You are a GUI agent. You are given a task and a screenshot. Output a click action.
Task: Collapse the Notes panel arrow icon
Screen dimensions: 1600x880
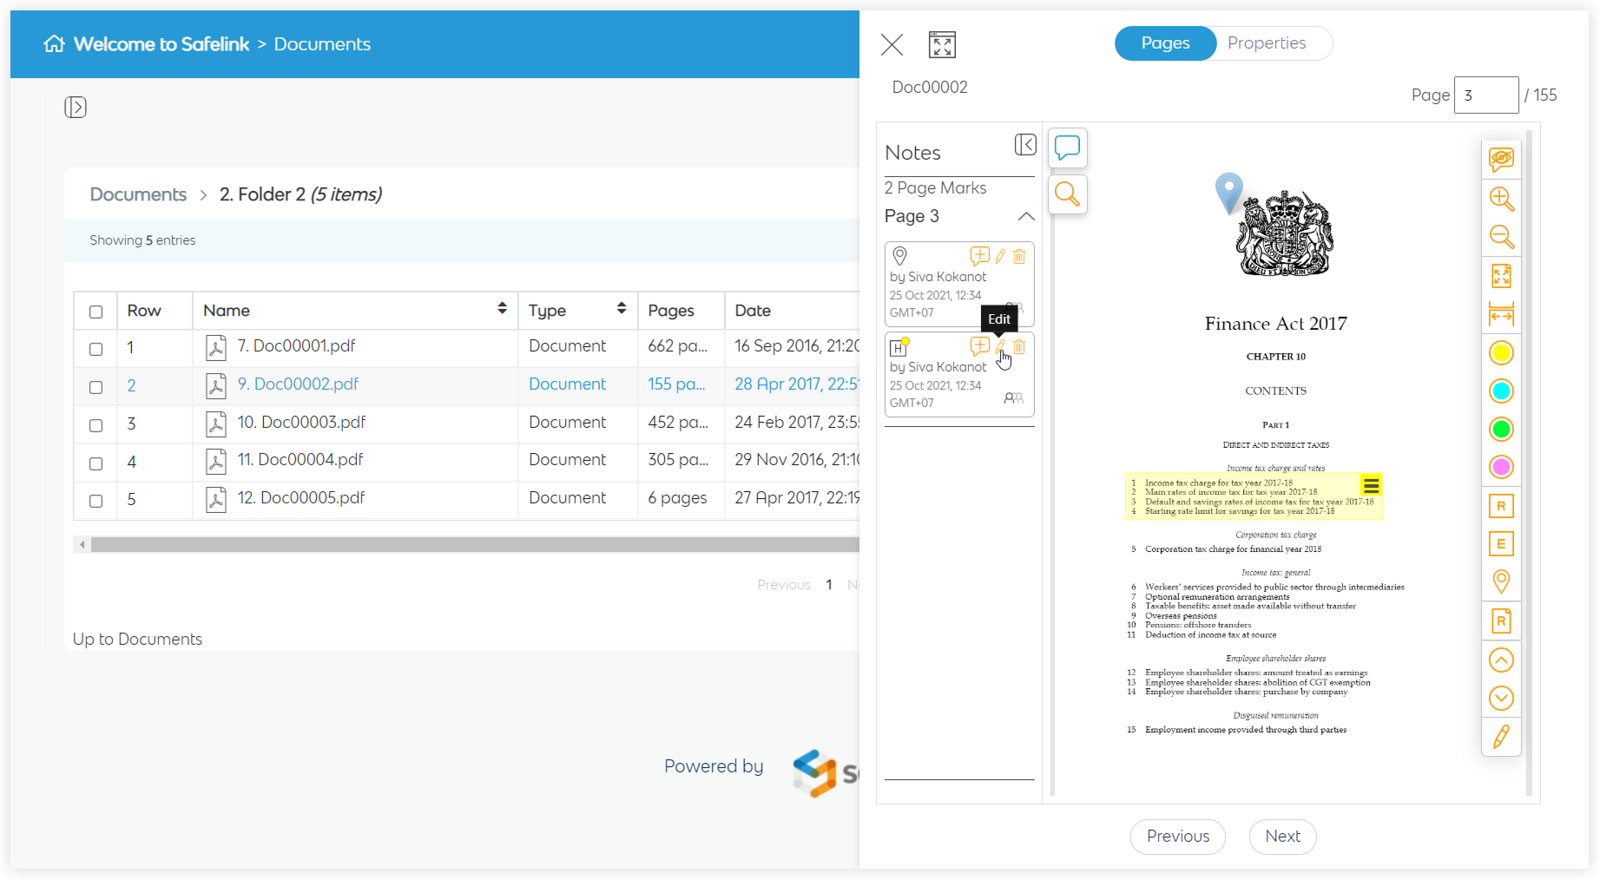point(1025,144)
